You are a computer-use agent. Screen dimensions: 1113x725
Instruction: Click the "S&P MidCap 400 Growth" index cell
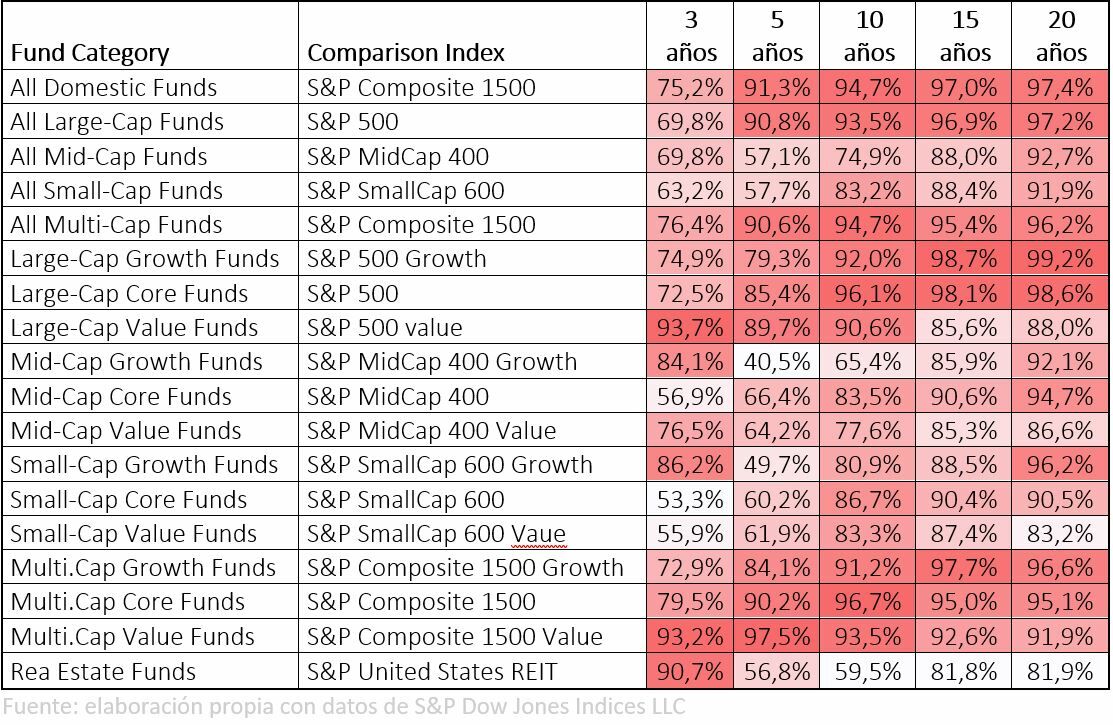(x=442, y=362)
